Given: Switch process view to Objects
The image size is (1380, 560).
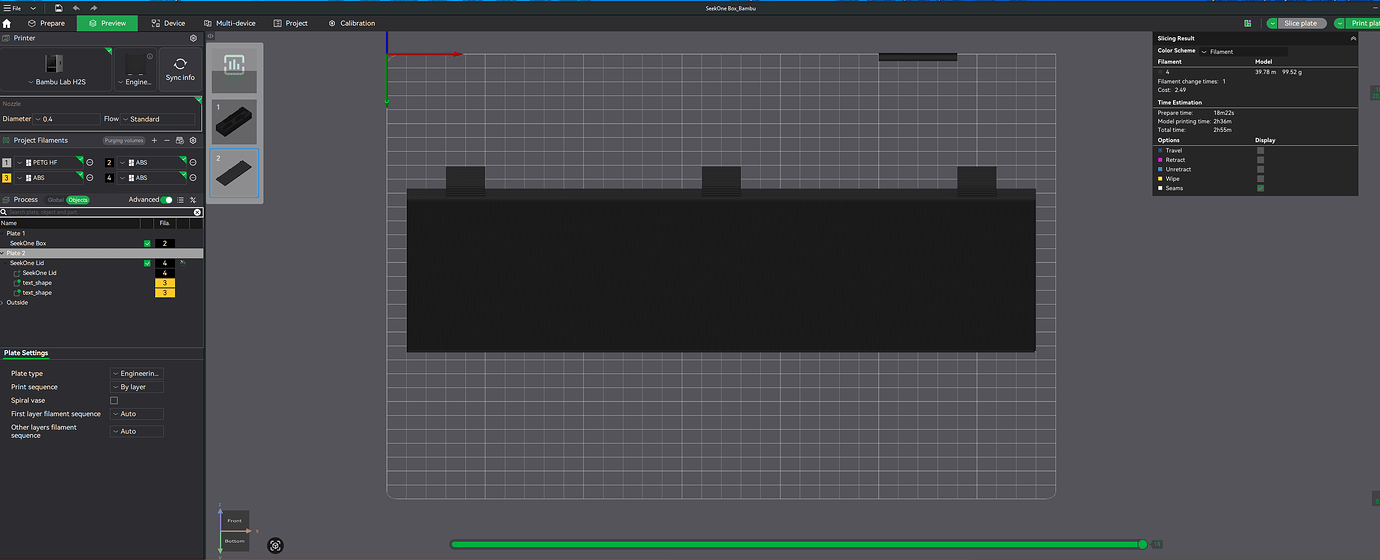Looking at the screenshot, I should tap(78, 200).
